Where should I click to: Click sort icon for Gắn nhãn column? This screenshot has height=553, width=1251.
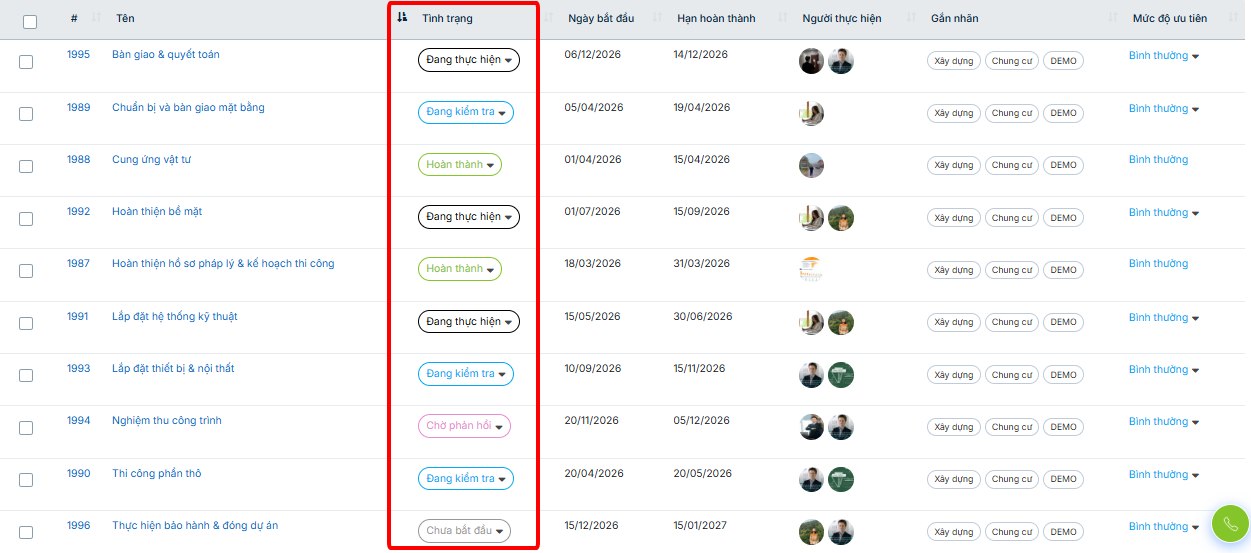point(1113,18)
